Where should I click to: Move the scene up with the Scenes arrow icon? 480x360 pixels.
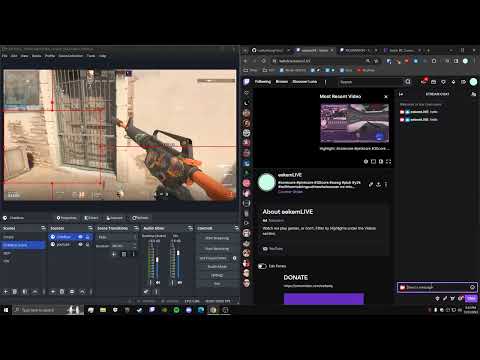pos(35,292)
